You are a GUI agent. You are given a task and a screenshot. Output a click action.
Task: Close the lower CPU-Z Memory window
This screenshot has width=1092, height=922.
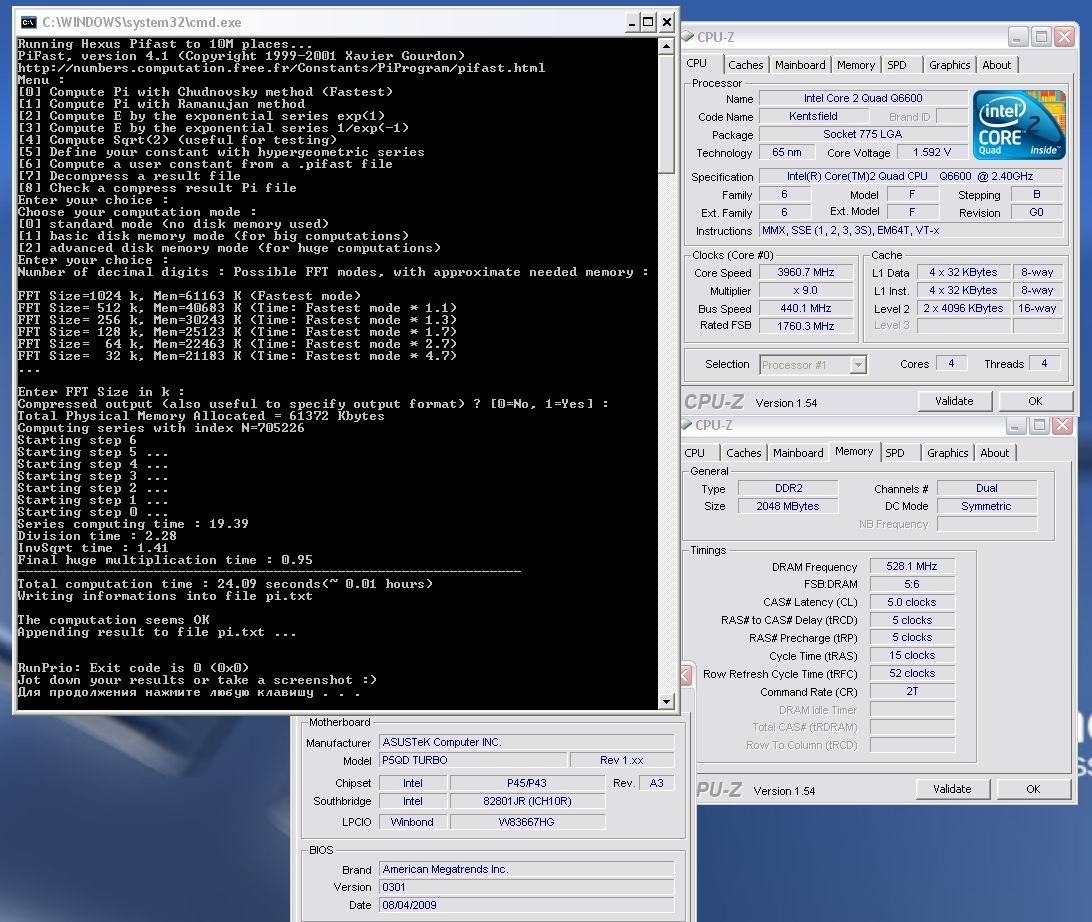point(1062,424)
